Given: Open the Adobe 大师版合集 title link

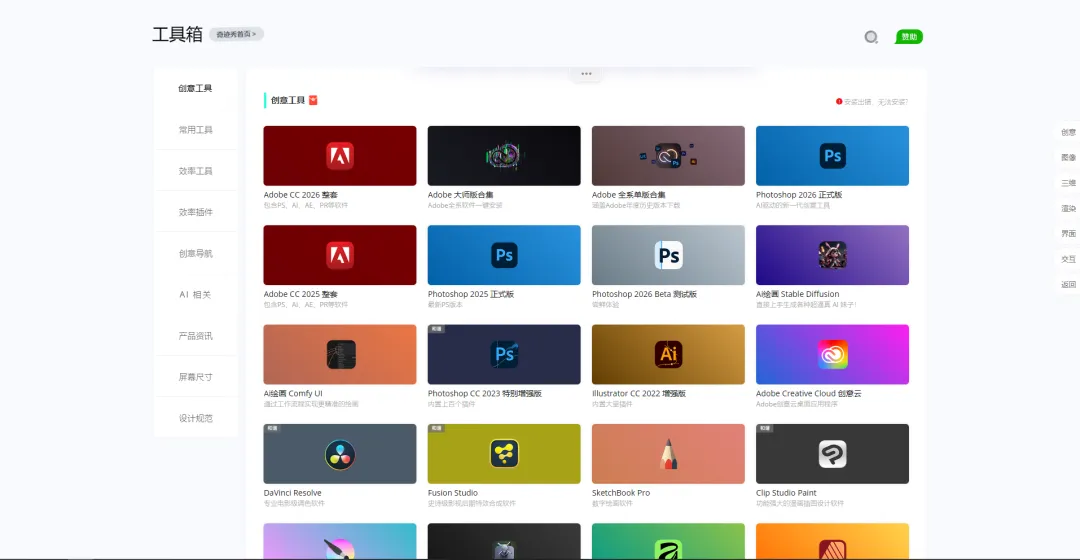Looking at the screenshot, I should [460, 195].
